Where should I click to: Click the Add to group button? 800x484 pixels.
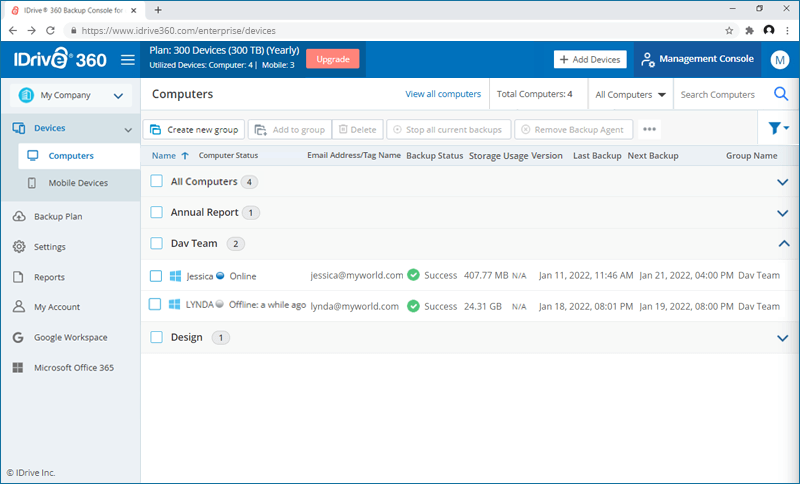[x=290, y=130]
